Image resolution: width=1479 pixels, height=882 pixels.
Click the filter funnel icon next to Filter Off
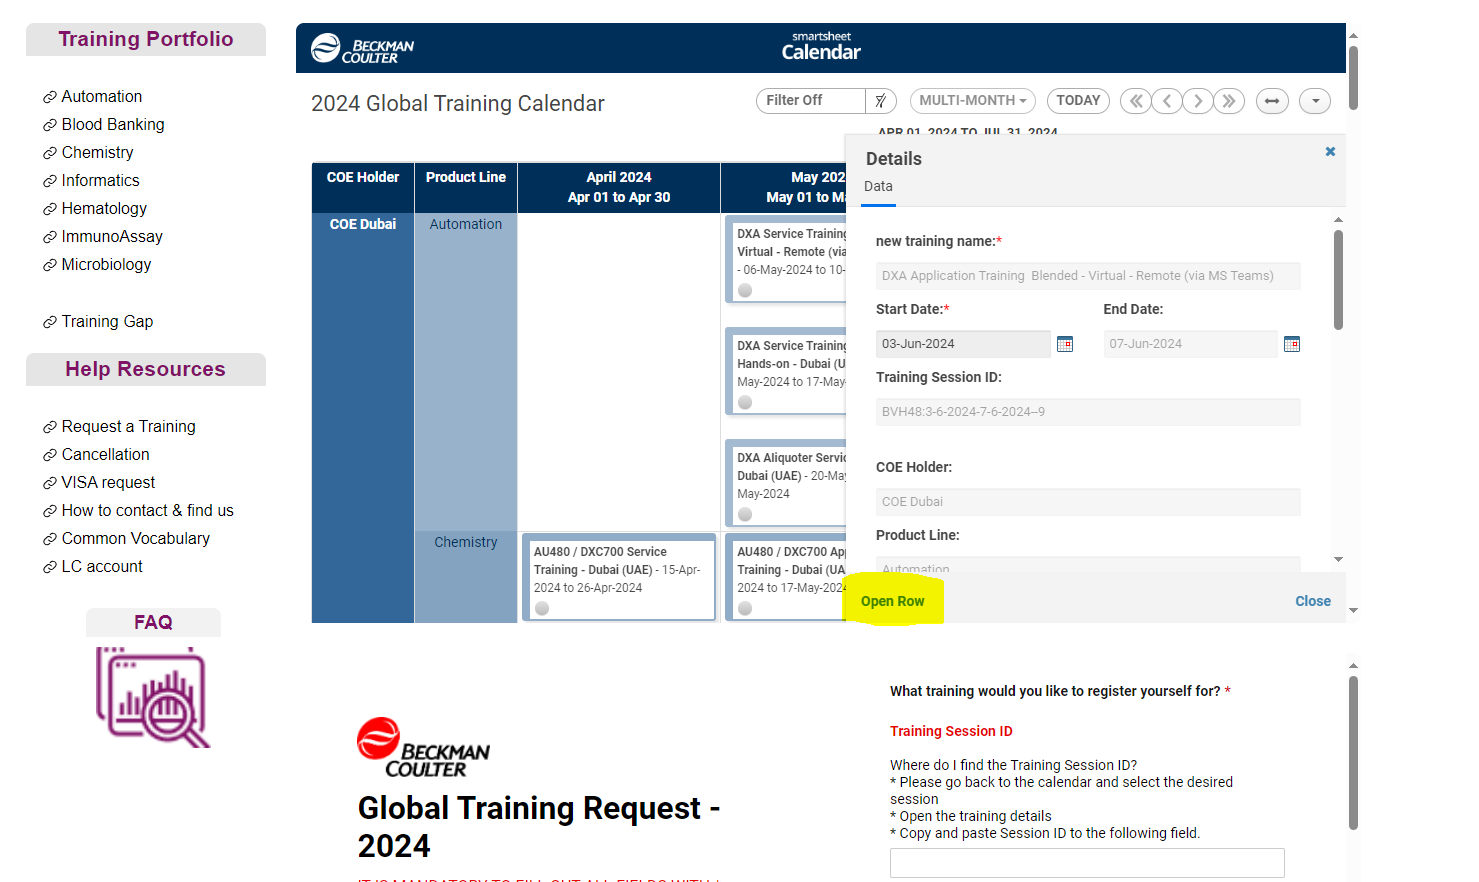point(880,101)
